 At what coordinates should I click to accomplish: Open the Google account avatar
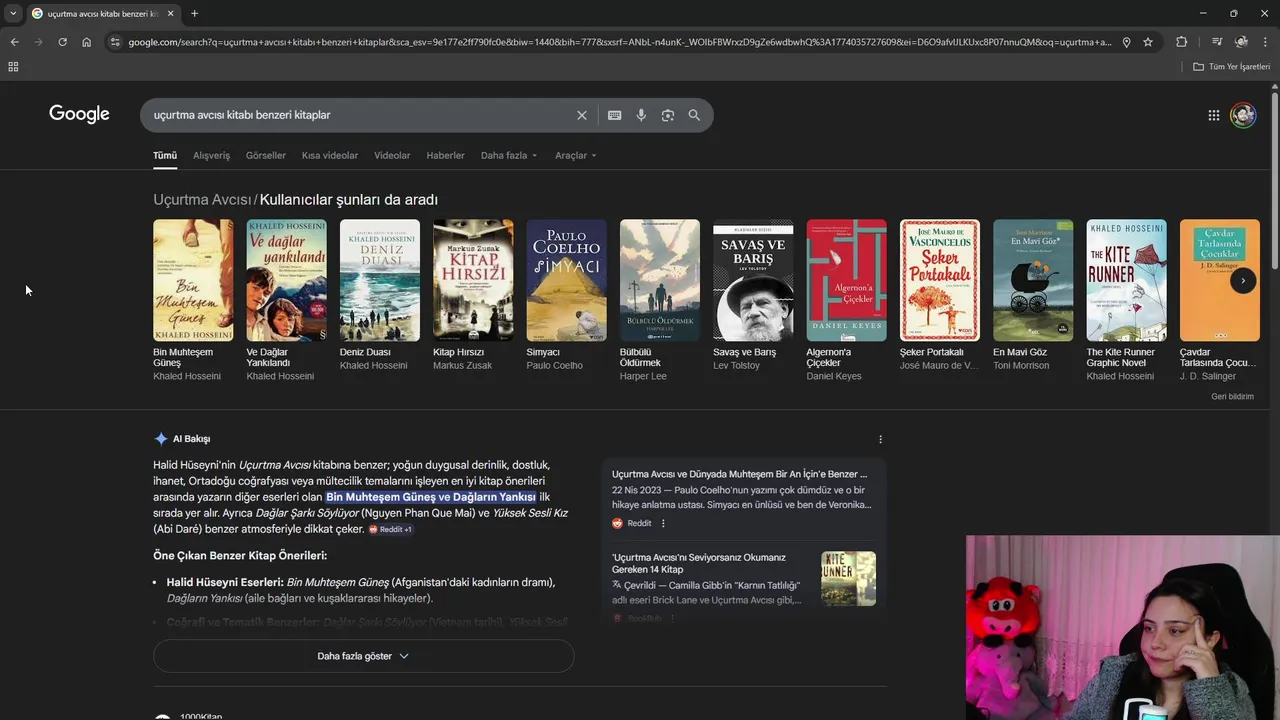click(x=1243, y=115)
